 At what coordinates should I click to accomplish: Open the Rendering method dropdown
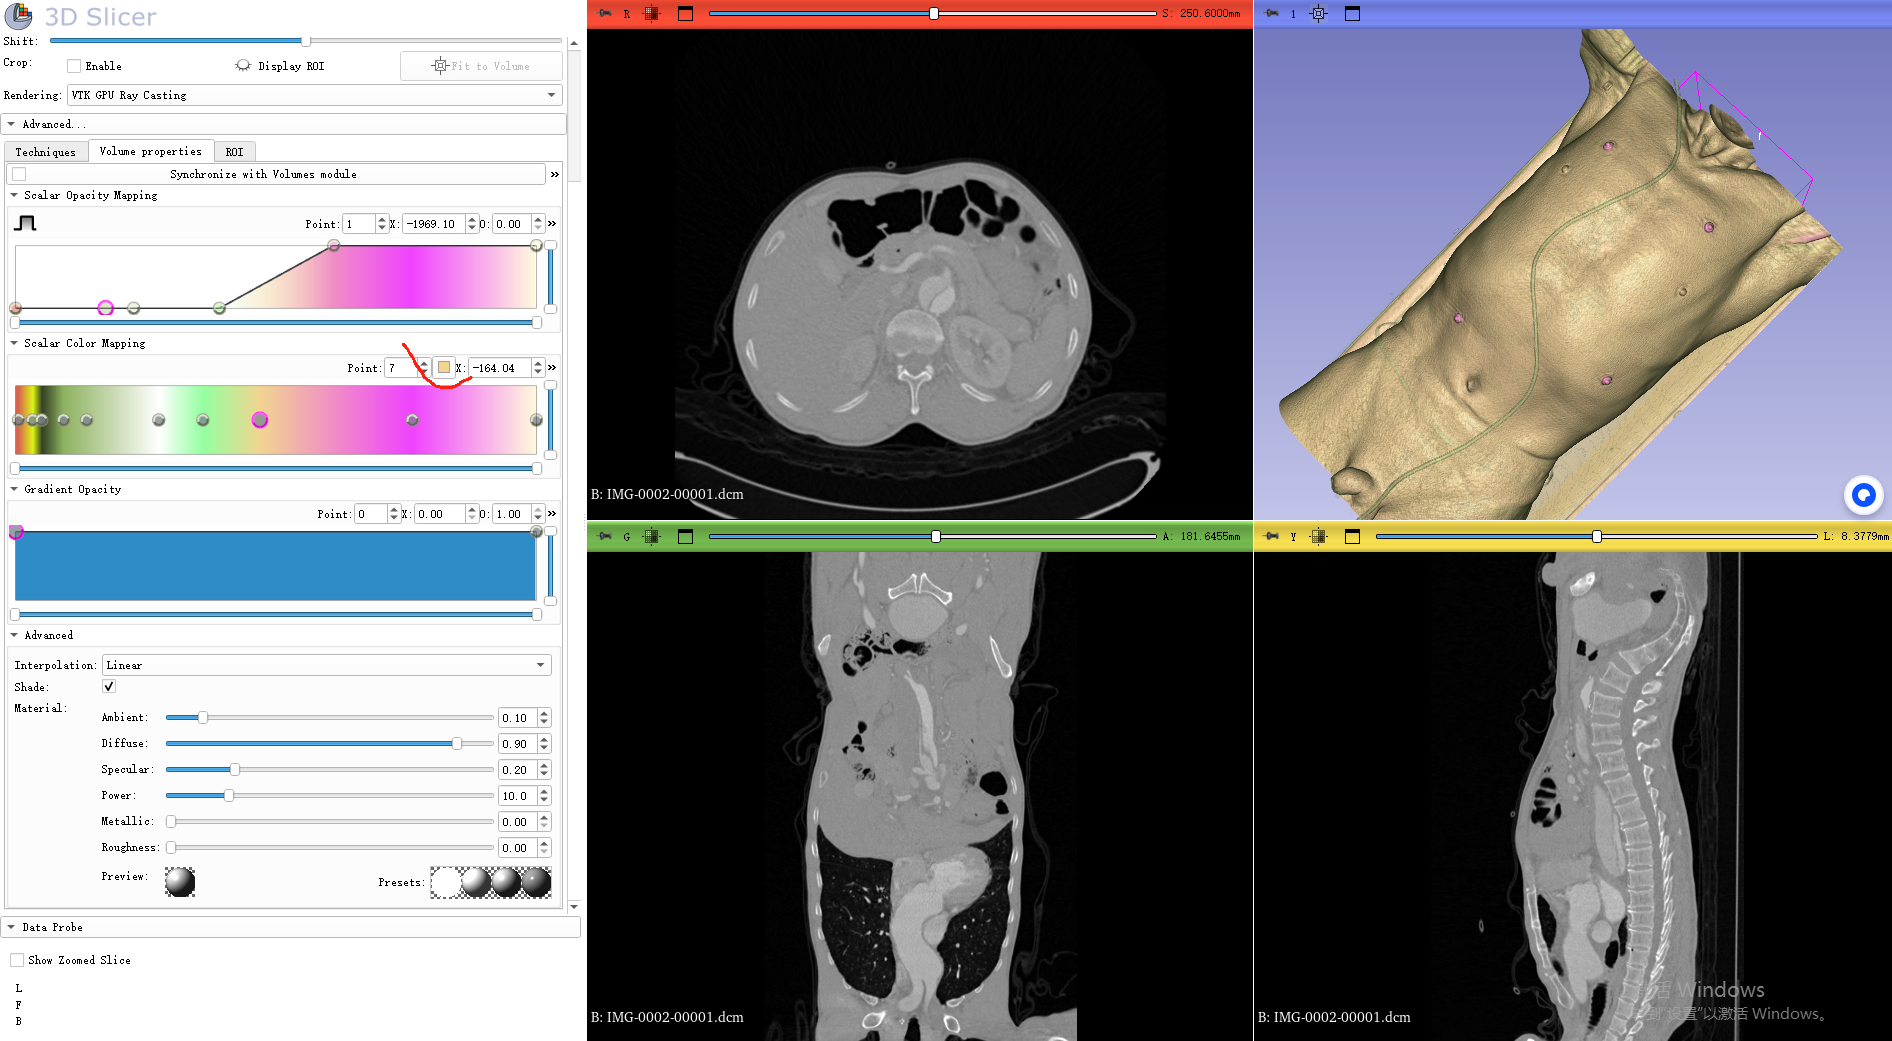click(x=315, y=95)
